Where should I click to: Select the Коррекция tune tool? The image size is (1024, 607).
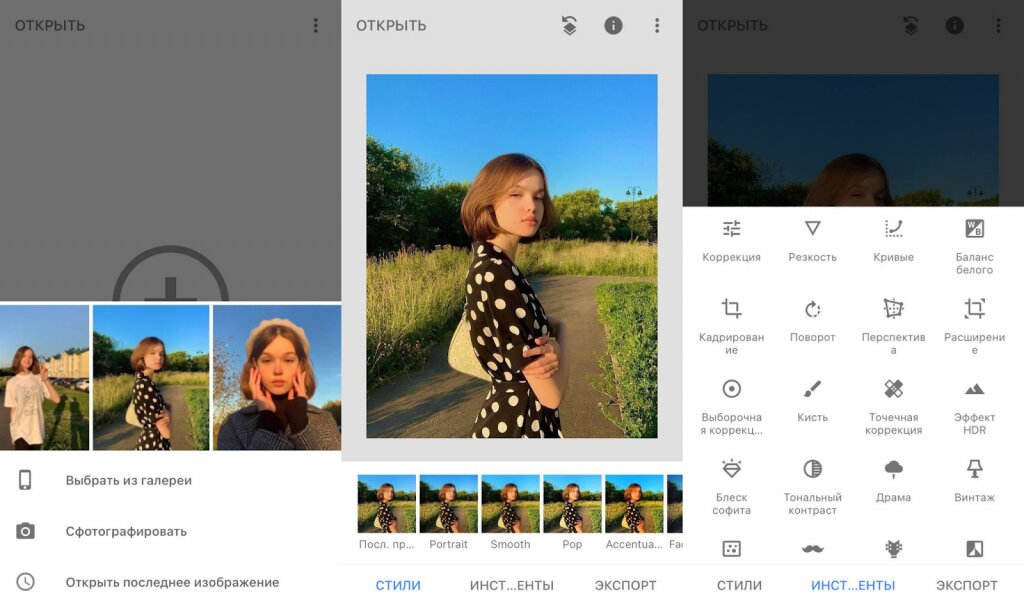[732, 240]
